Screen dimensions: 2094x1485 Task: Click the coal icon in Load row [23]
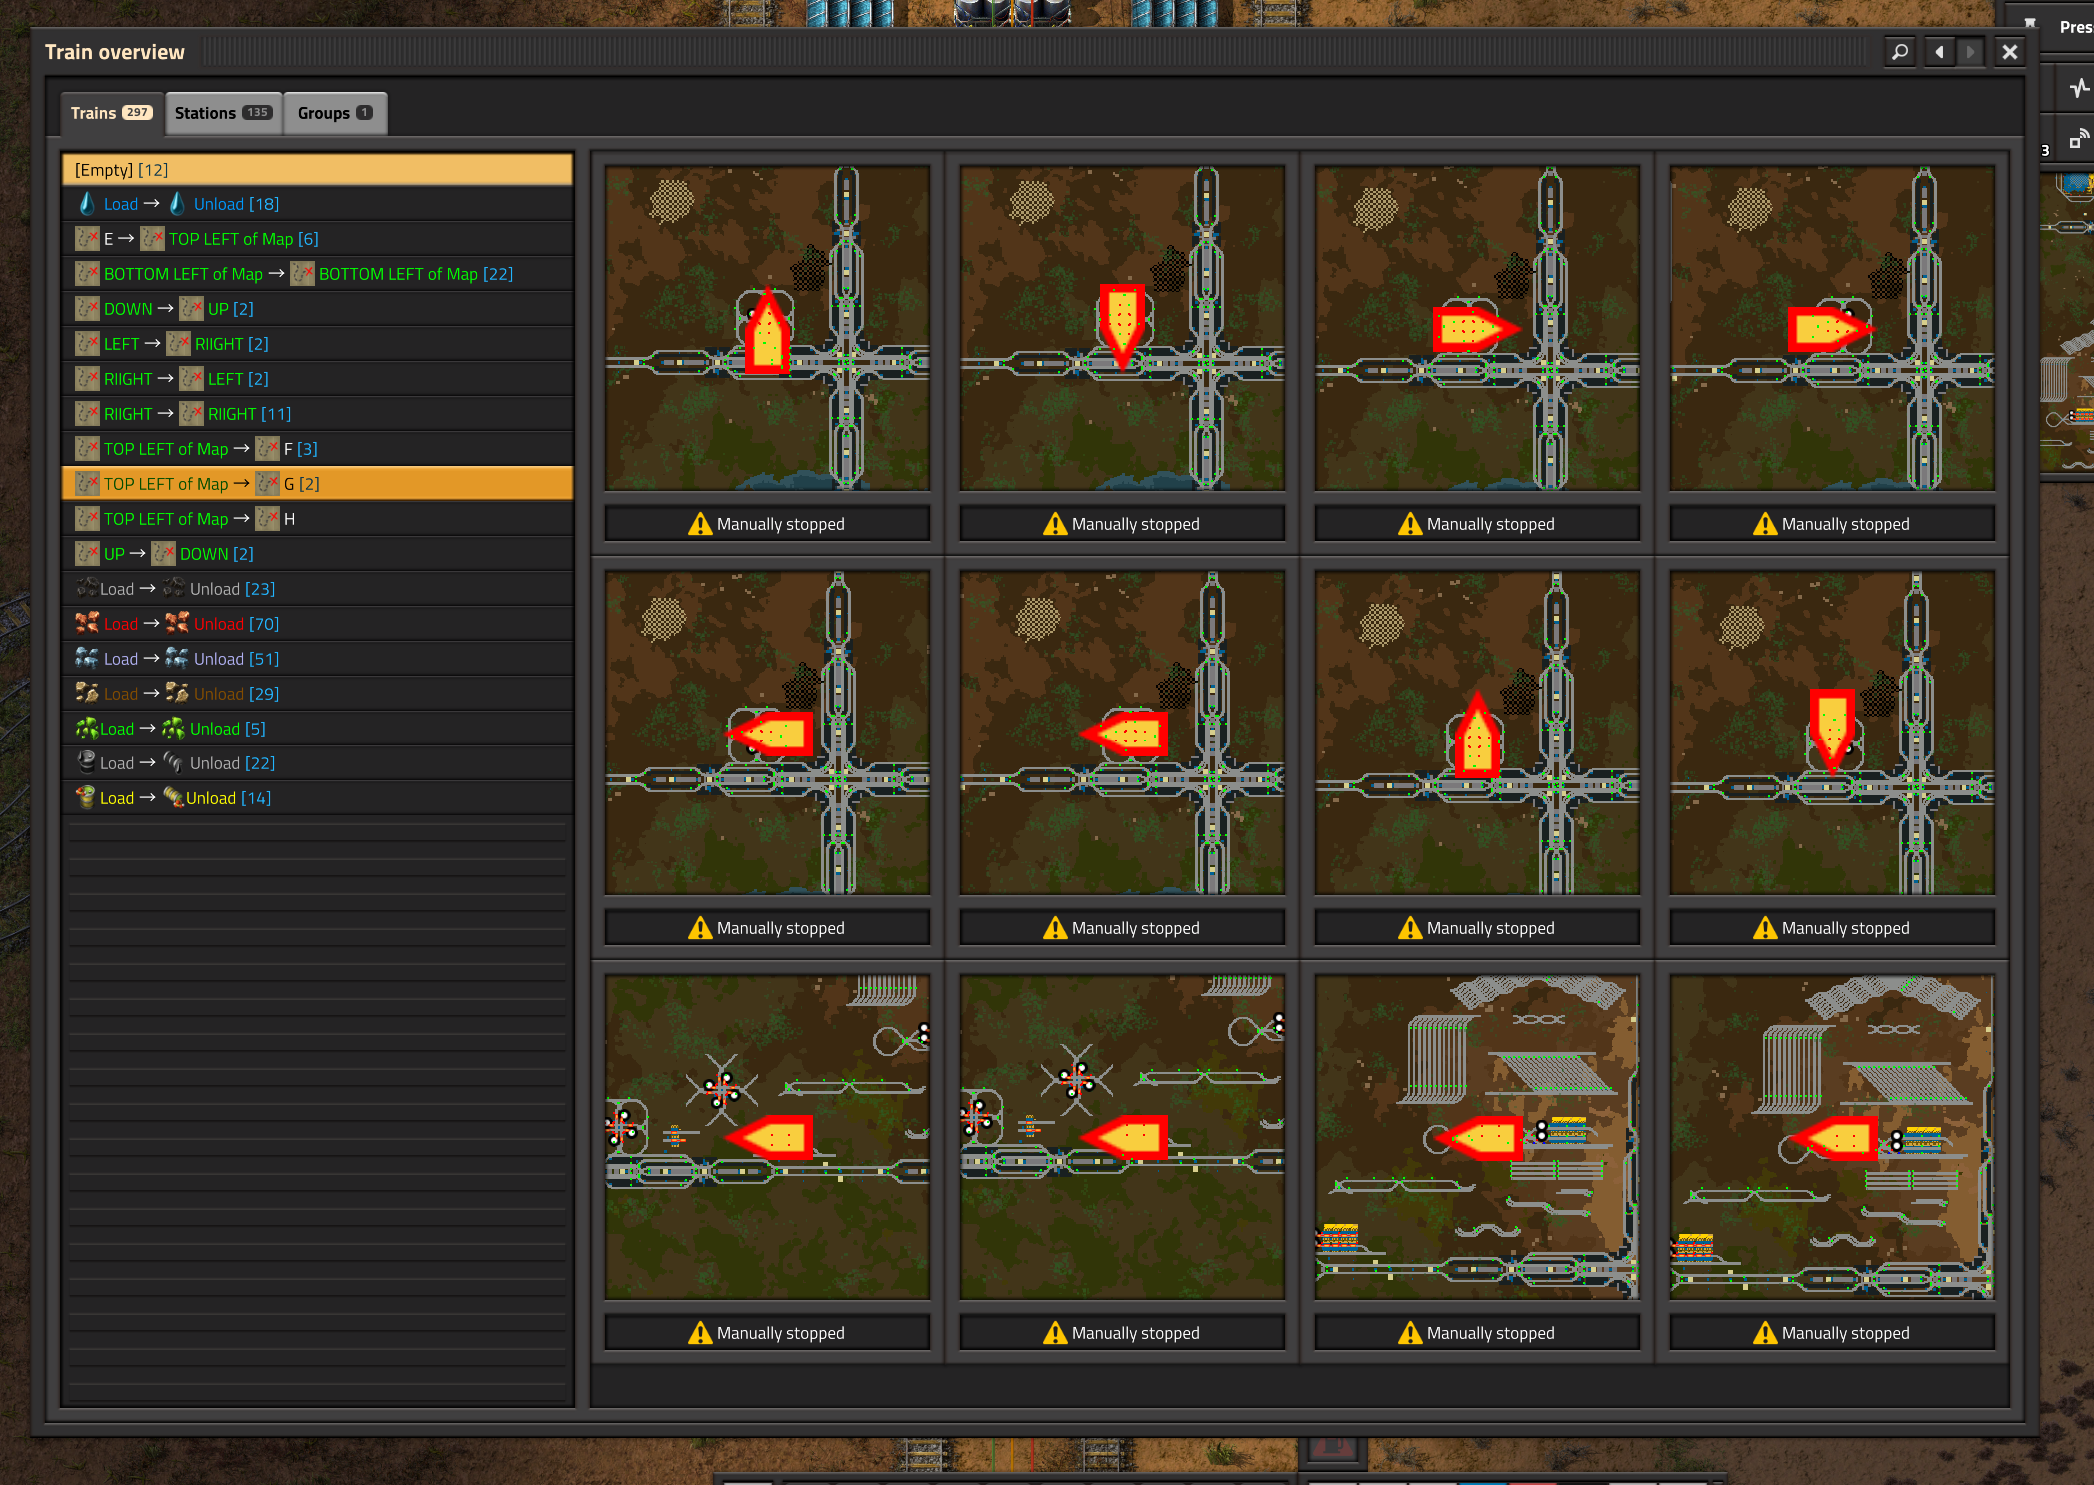coord(87,589)
